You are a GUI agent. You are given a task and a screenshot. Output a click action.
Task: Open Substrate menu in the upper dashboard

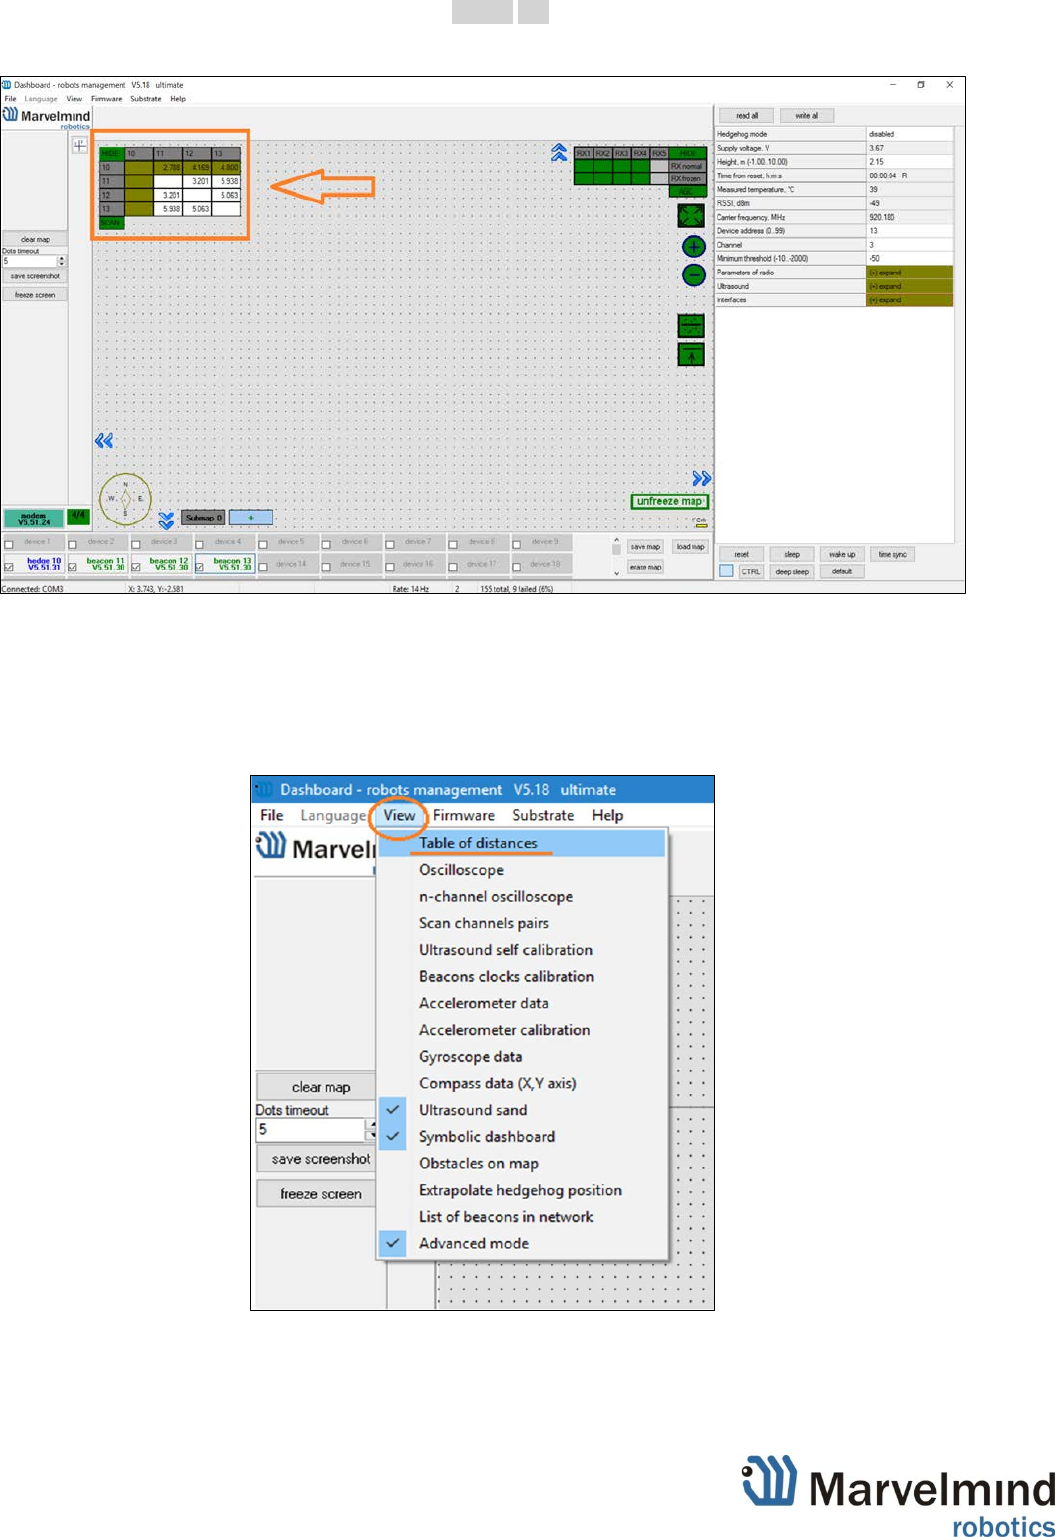146,99
